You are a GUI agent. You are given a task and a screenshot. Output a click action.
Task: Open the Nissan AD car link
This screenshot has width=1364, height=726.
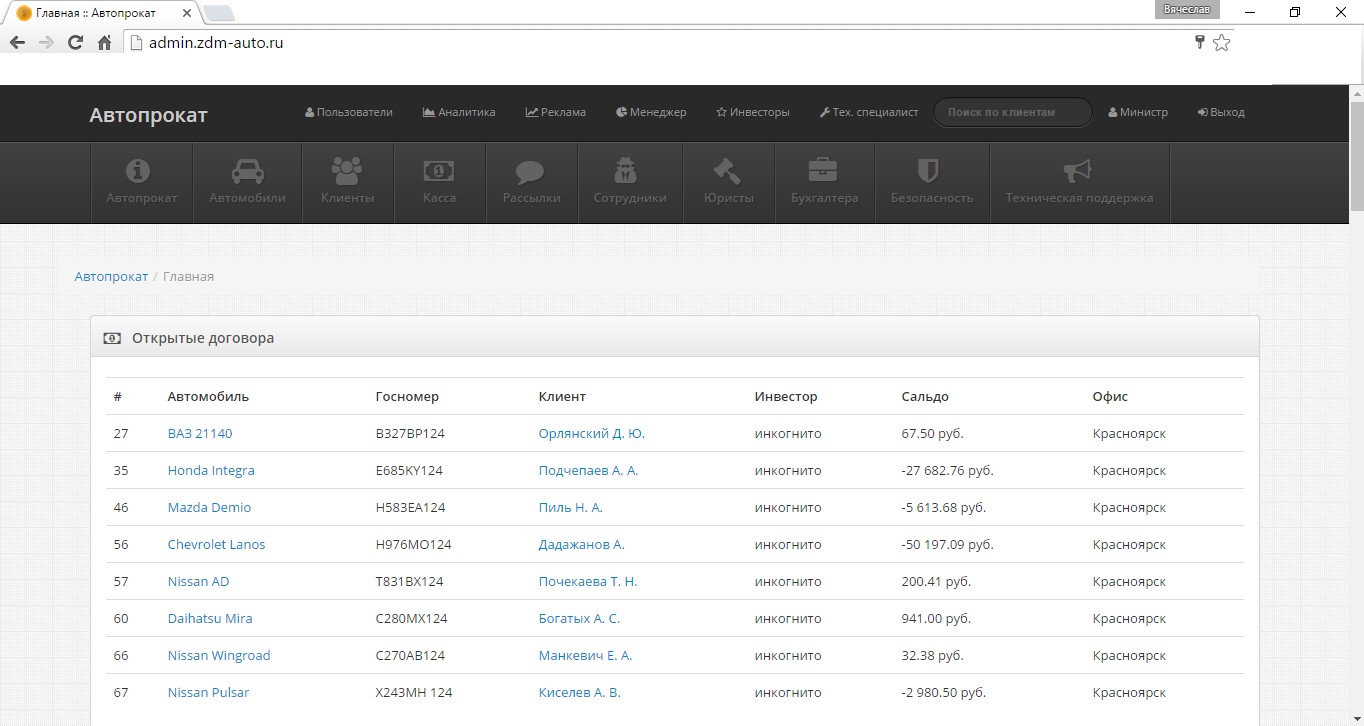pyautogui.click(x=198, y=581)
